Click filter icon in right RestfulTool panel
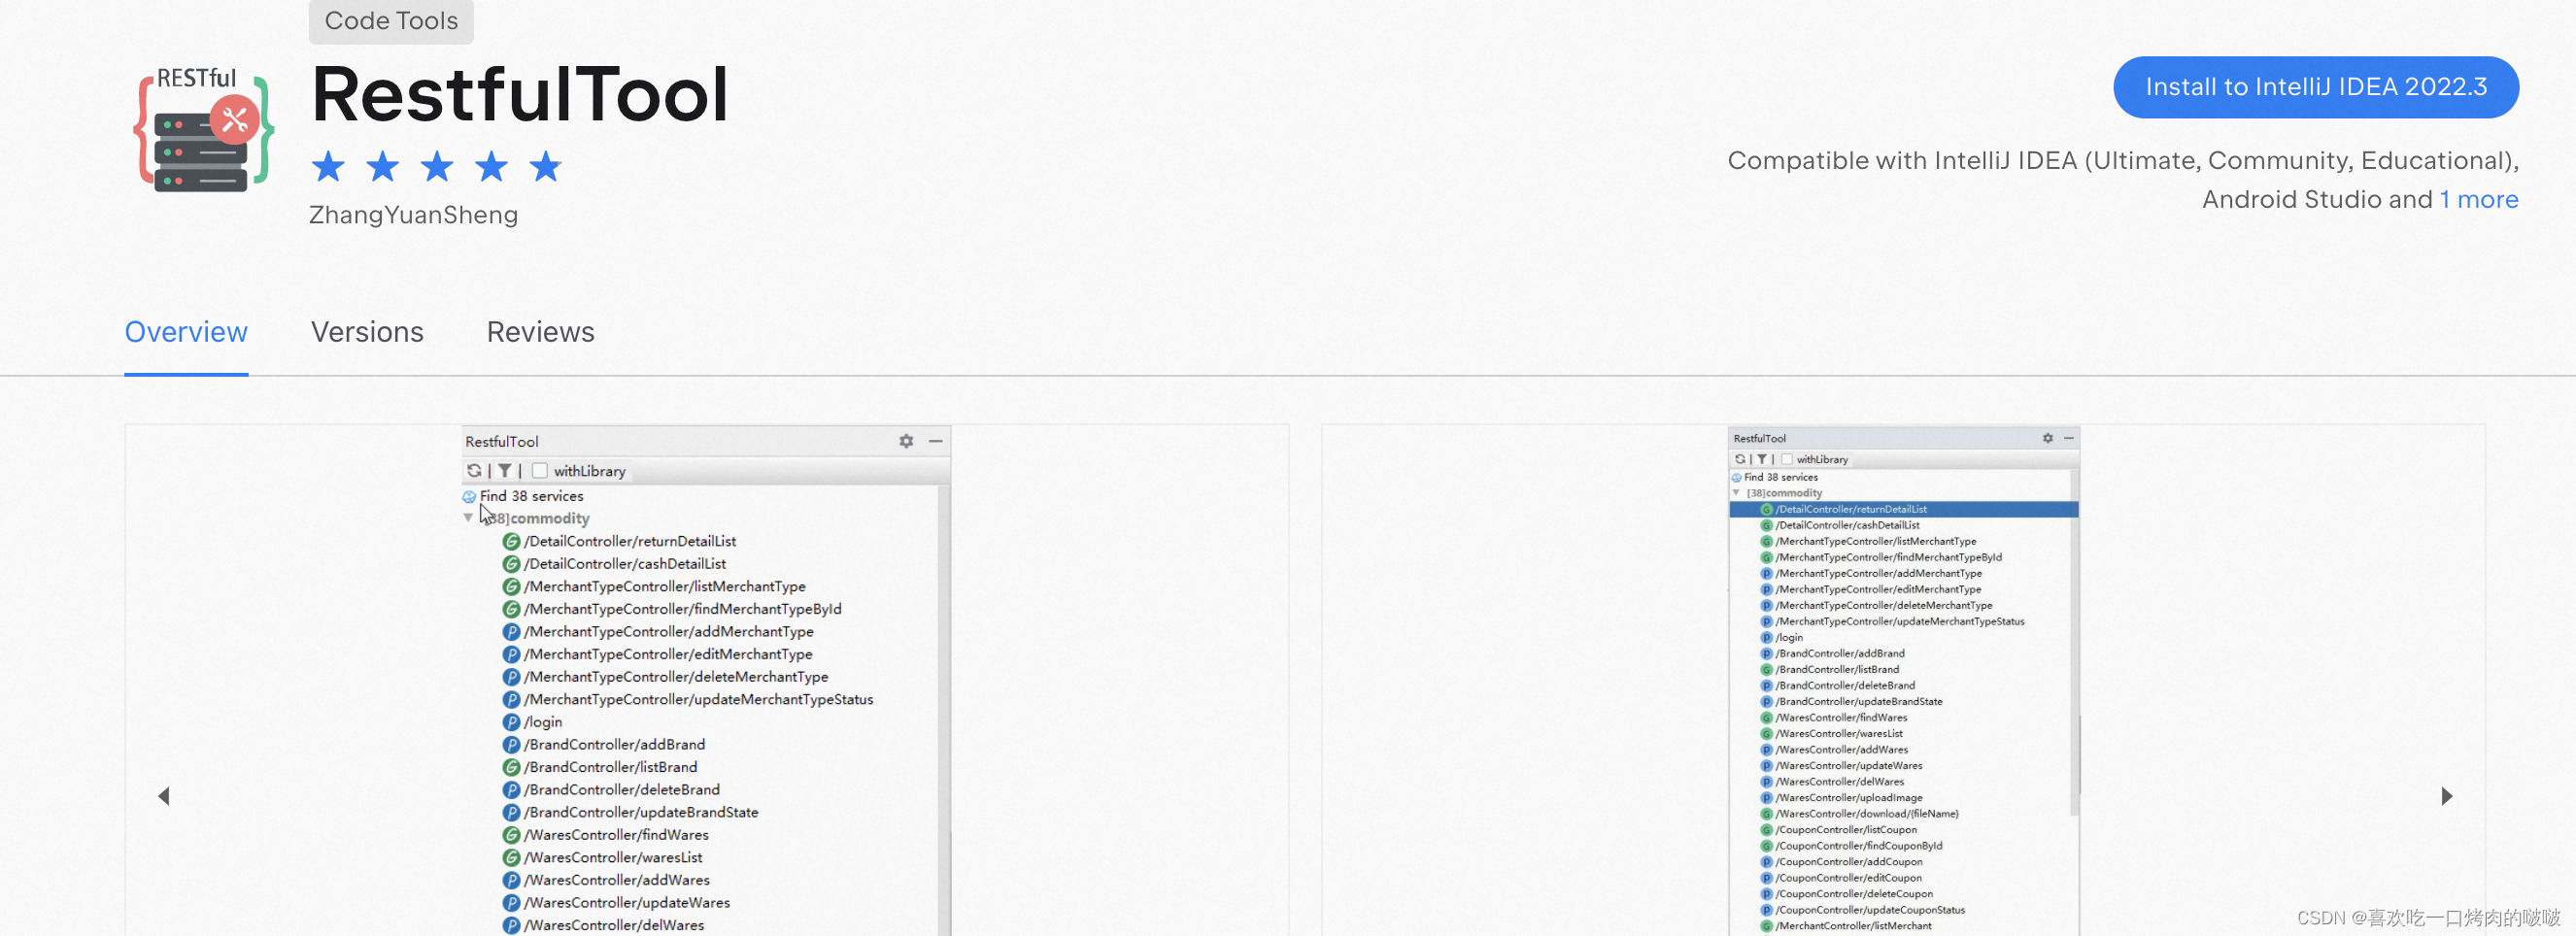 click(1761, 459)
